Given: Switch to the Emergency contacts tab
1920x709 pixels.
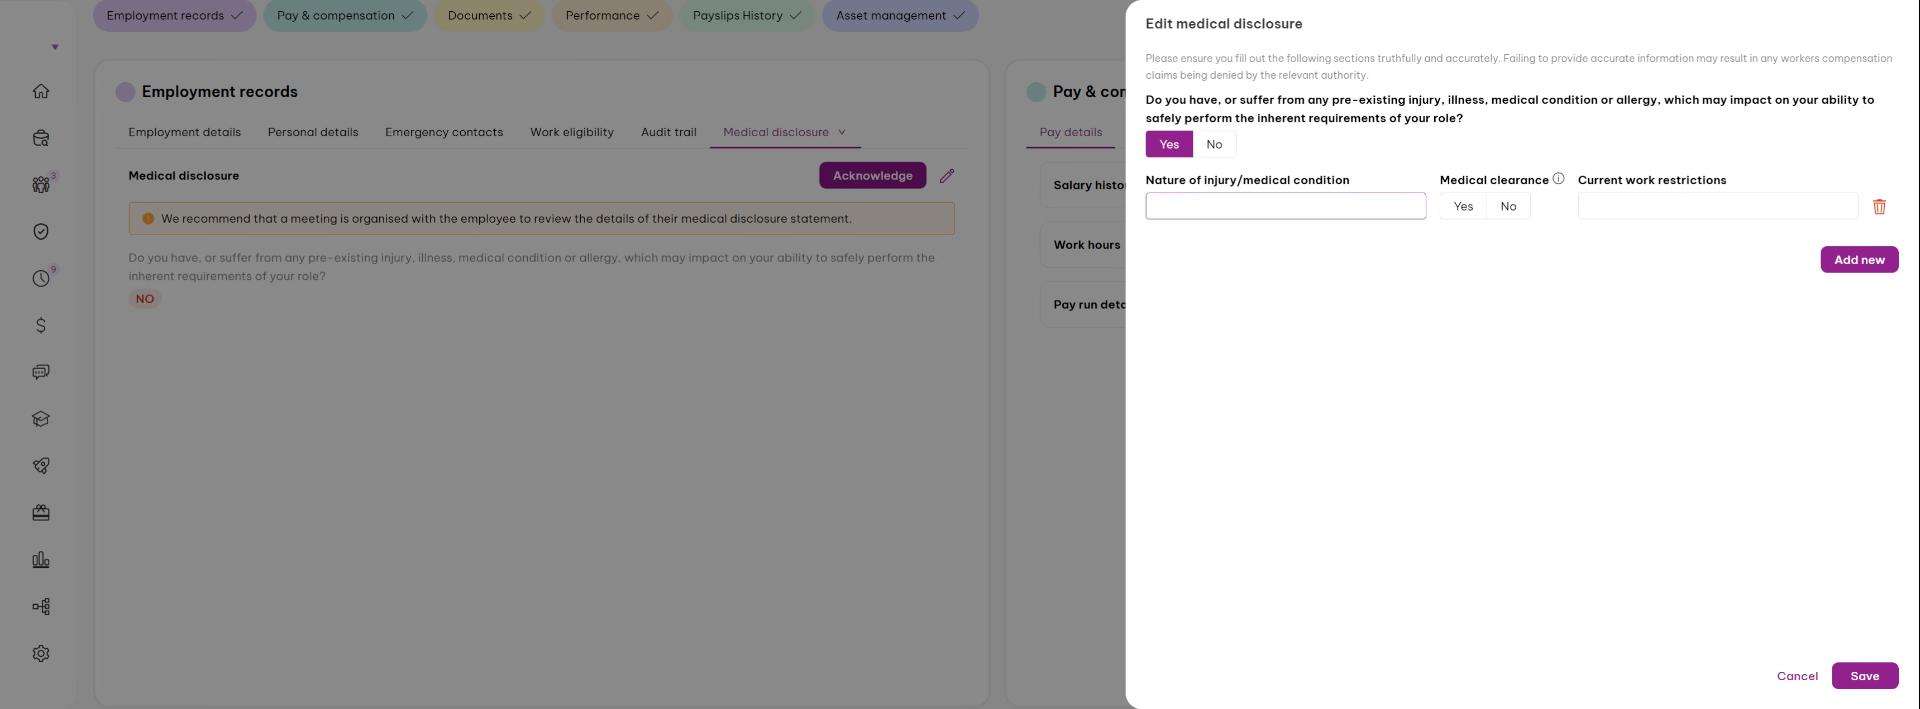Looking at the screenshot, I should coord(444,132).
